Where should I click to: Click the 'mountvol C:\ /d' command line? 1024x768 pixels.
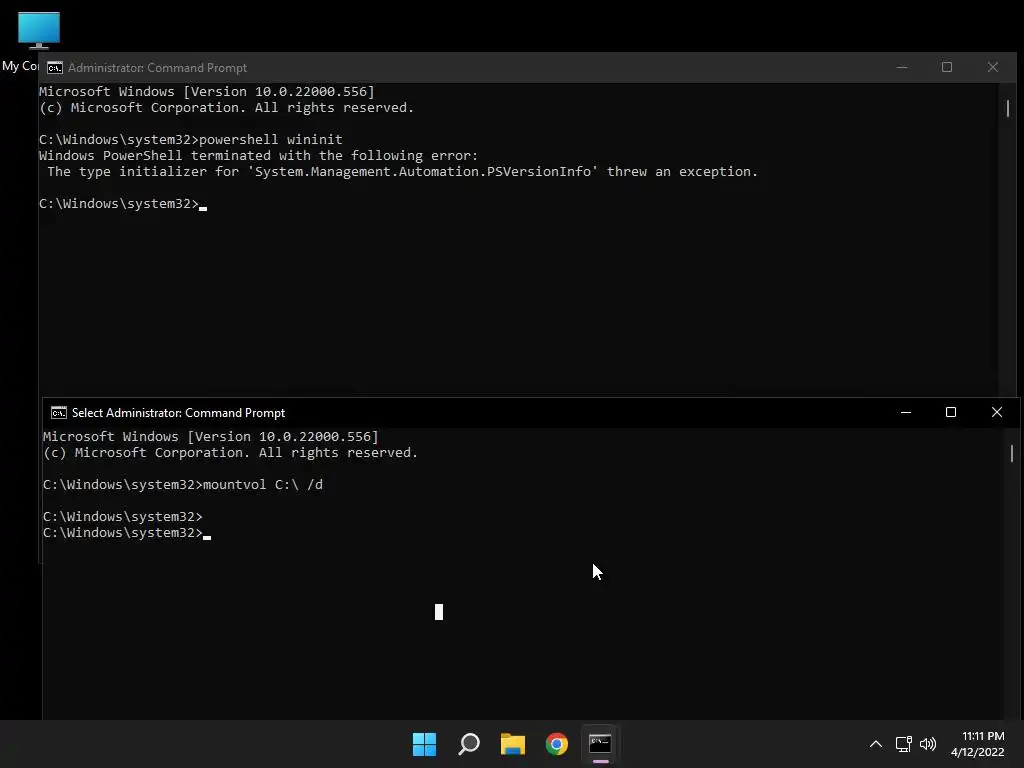click(x=183, y=485)
